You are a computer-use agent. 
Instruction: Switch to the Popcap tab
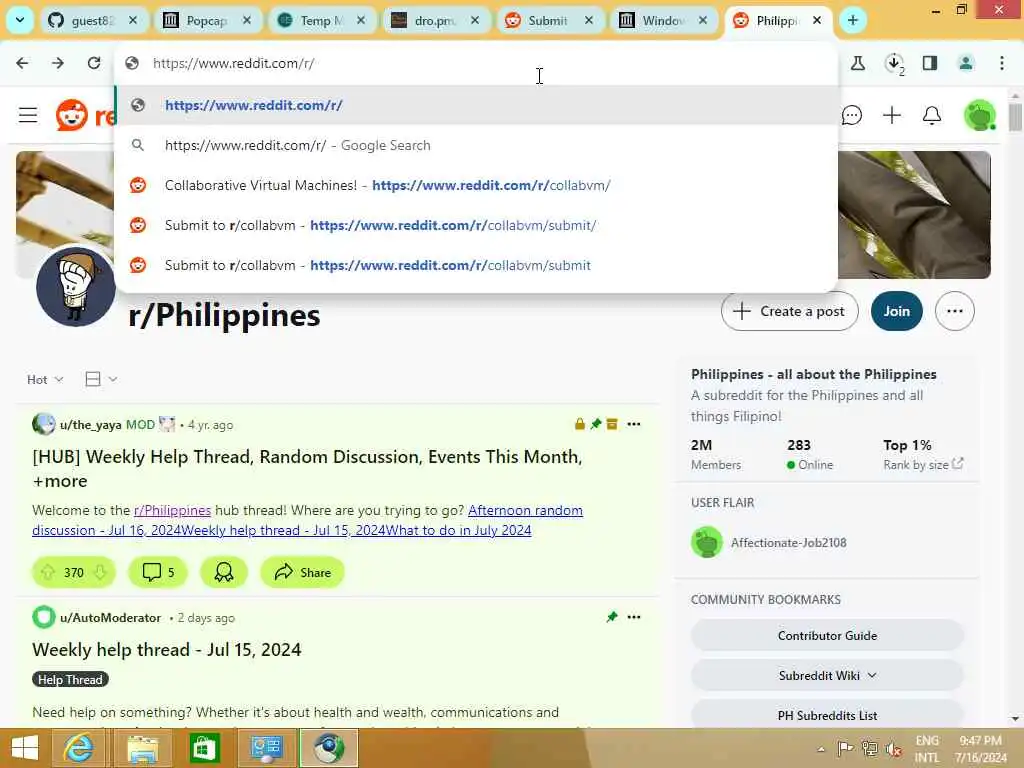pyautogui.click(x=206, y=20)
